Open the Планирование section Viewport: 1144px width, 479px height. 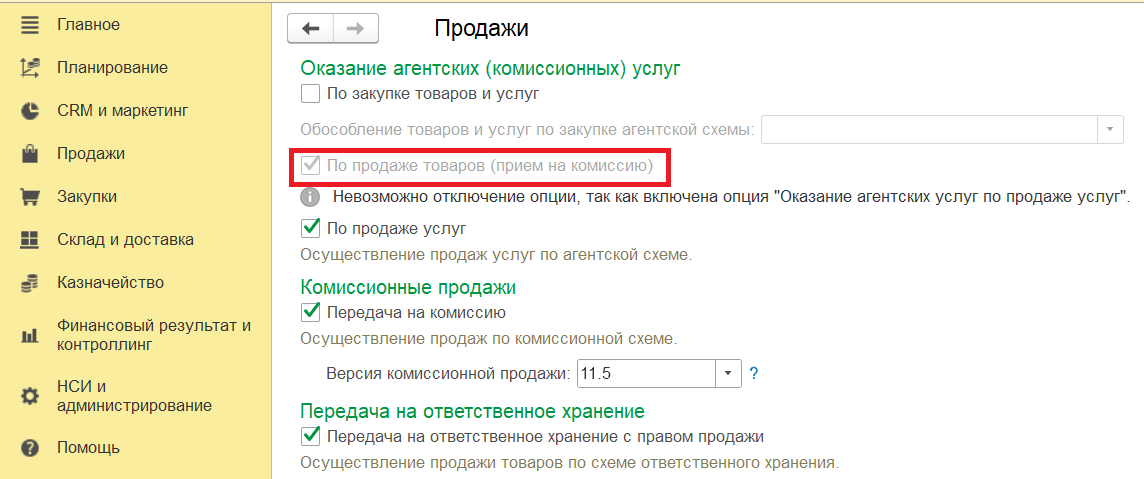[x=112, y=68]
